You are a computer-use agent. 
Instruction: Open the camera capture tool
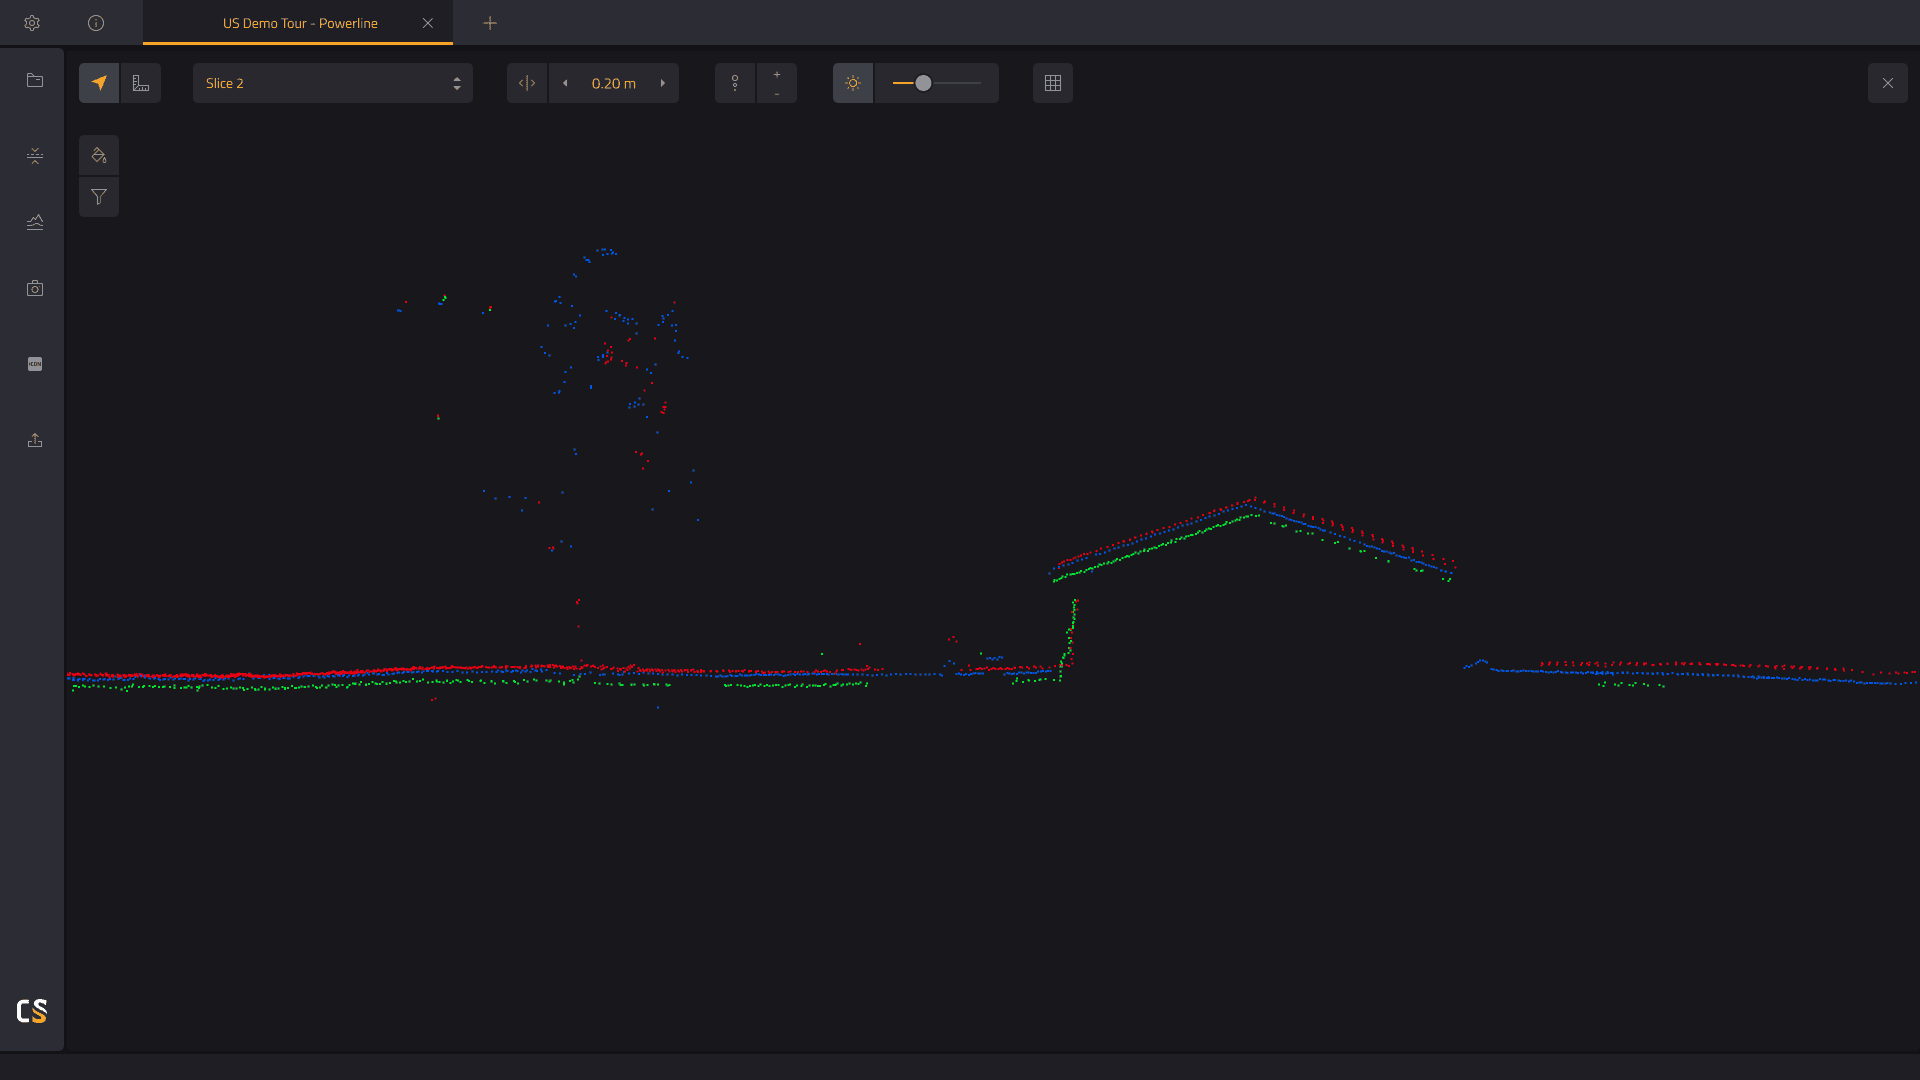pos(35,288)
